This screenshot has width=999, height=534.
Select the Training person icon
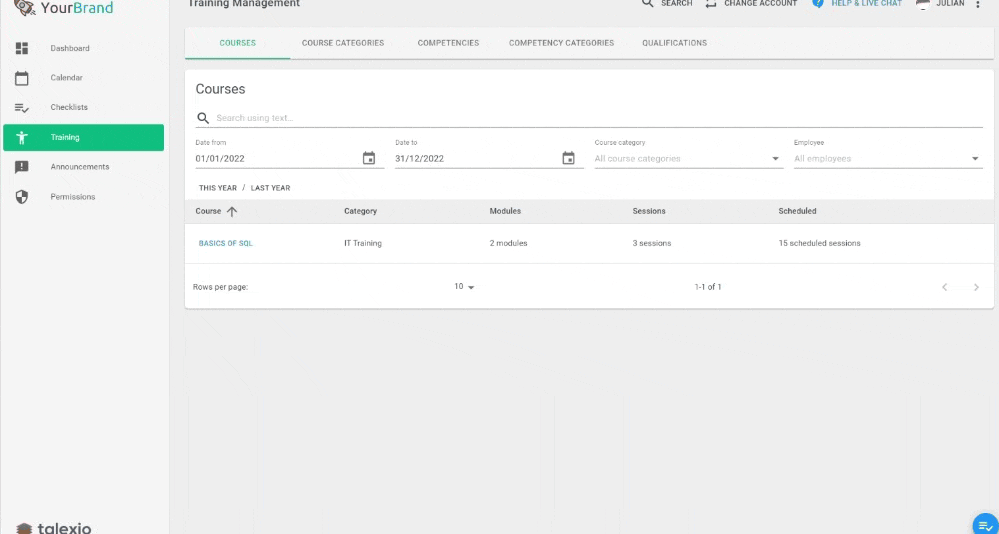(x=22, y=137)
